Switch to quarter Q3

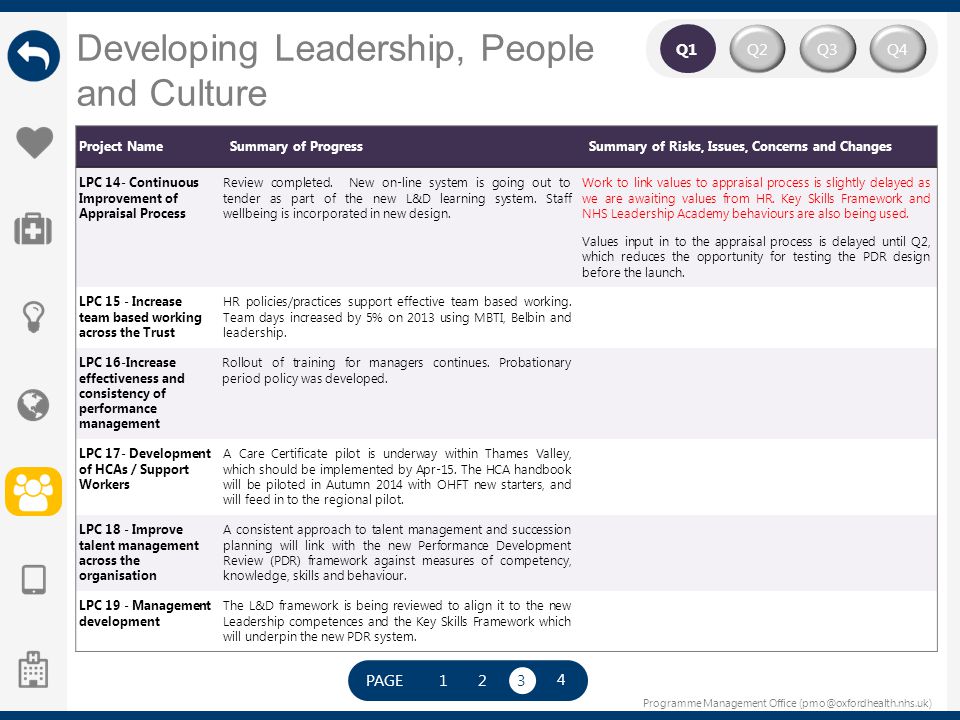tap(827, 49)
